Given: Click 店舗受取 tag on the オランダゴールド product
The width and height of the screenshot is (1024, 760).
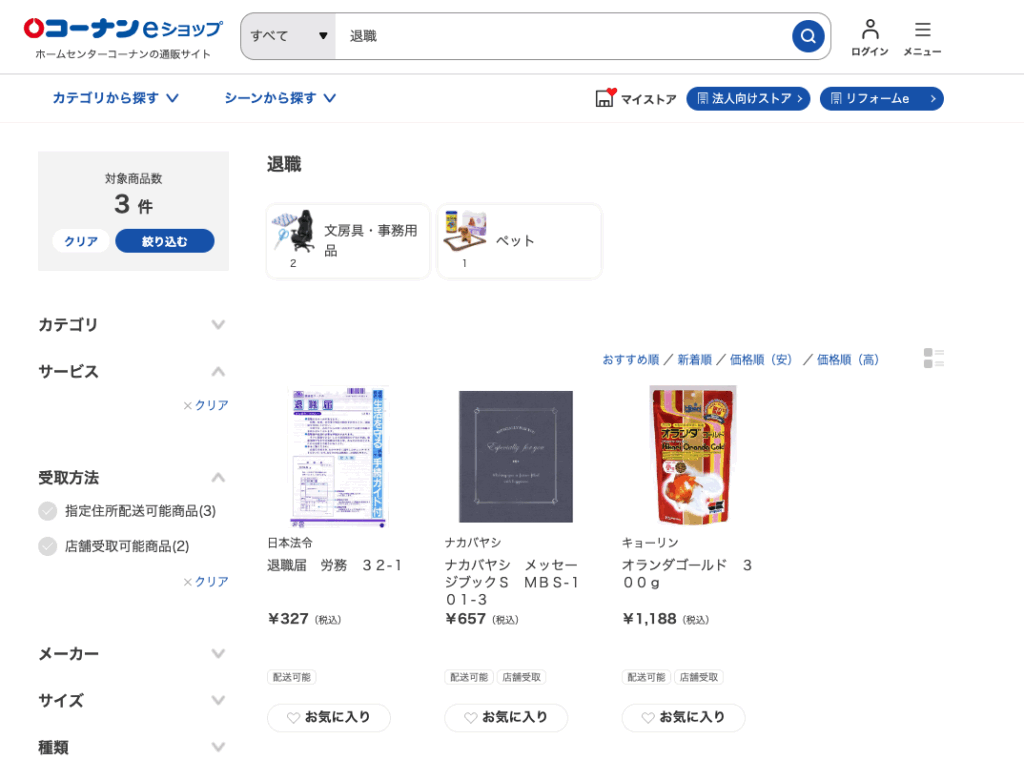Looking at the screenshot, I should coord(699,677).
